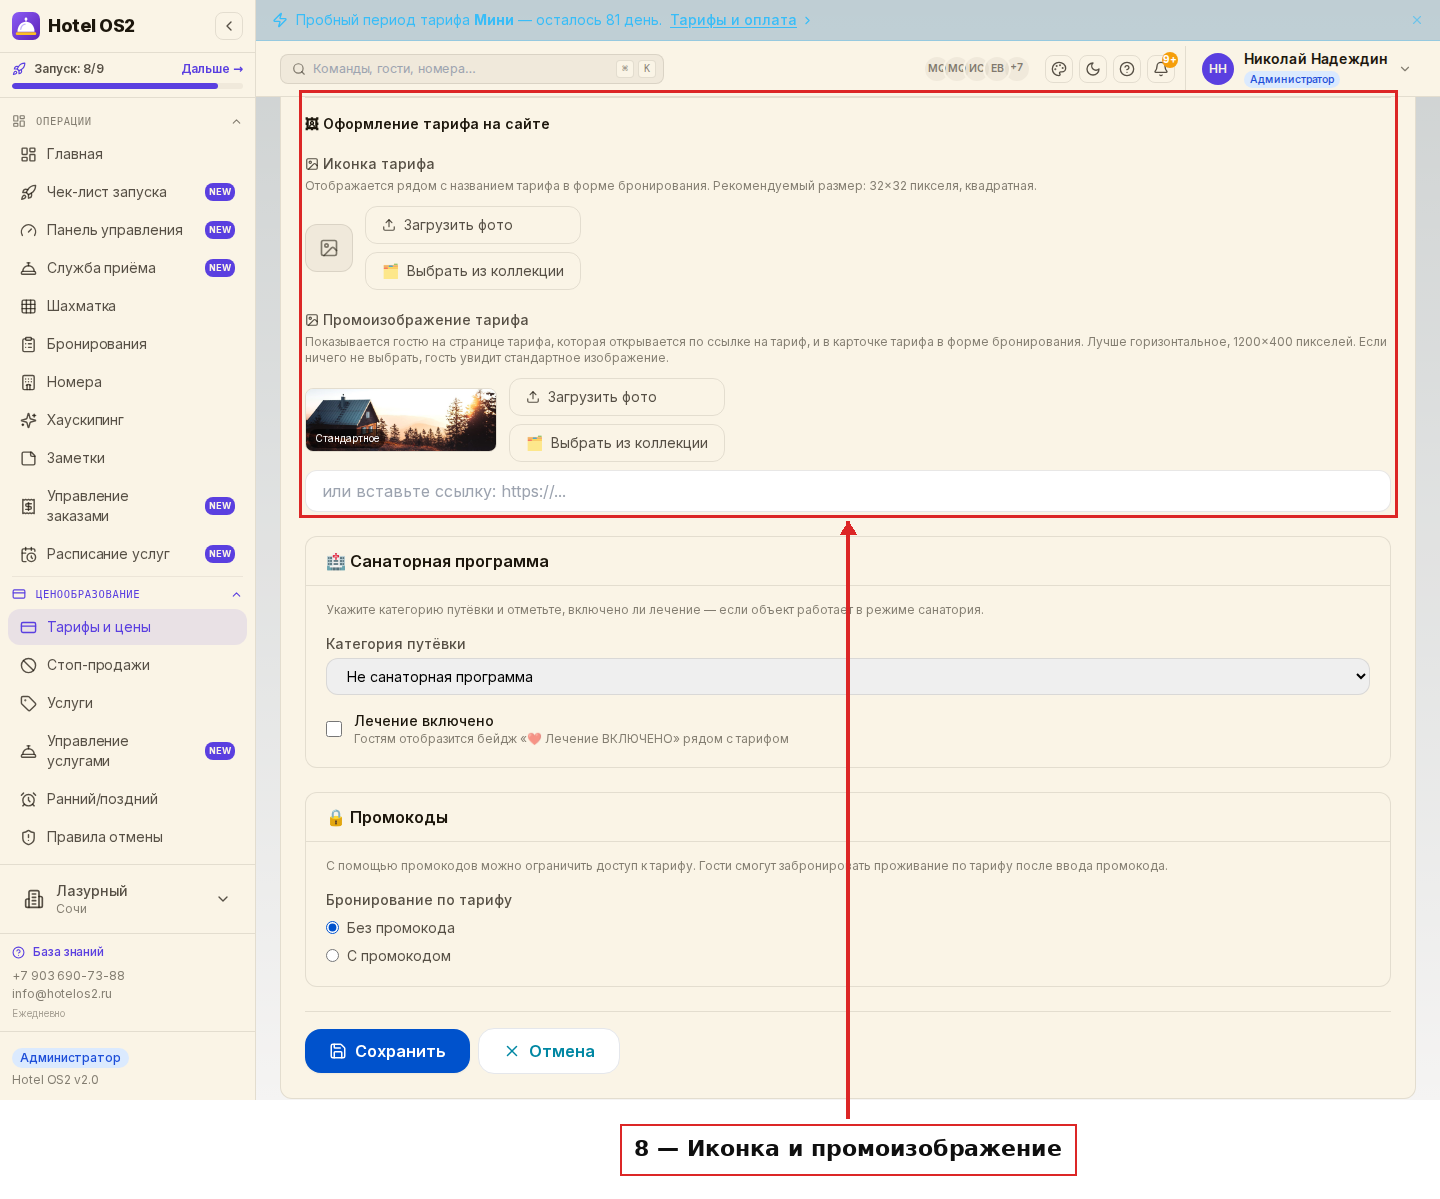Click the Hotel OS2 logo icon
Viewport: 1440px width, 1199px height.
[26, 26]
